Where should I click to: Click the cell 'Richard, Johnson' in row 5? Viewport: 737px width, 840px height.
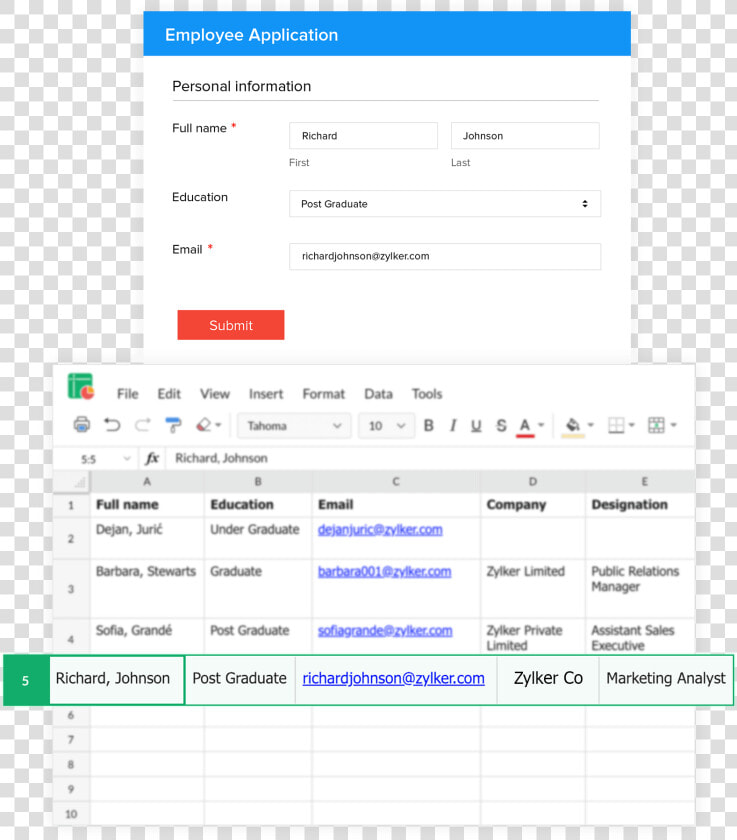point(117,679)
